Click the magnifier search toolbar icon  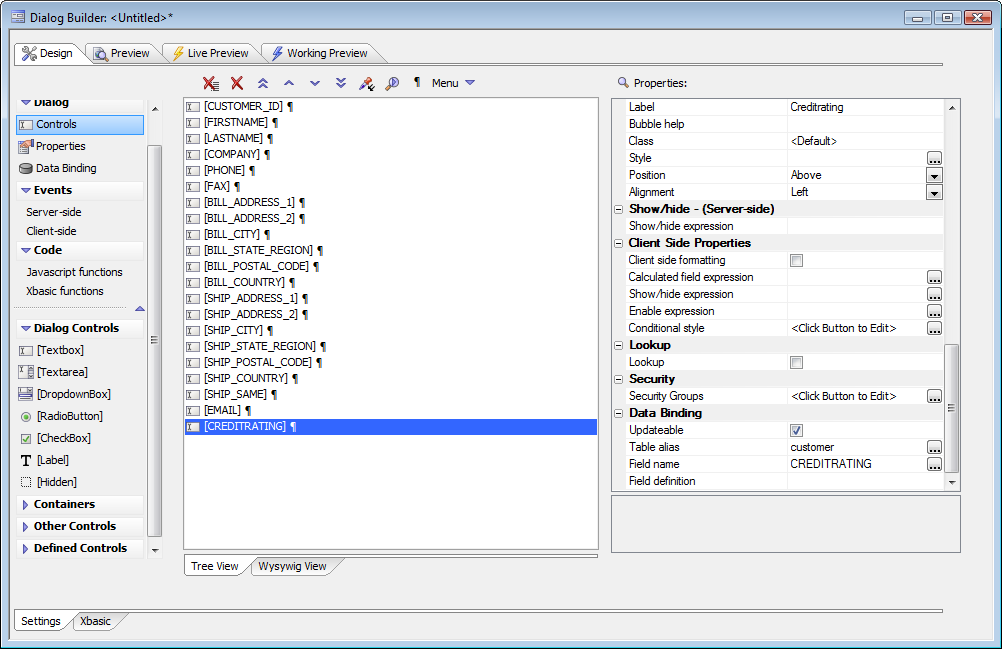click(392, 83)
